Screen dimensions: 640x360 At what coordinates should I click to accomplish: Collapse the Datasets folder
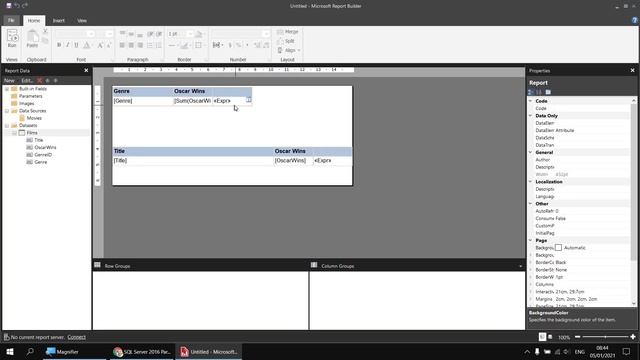(x=7, y=125)
